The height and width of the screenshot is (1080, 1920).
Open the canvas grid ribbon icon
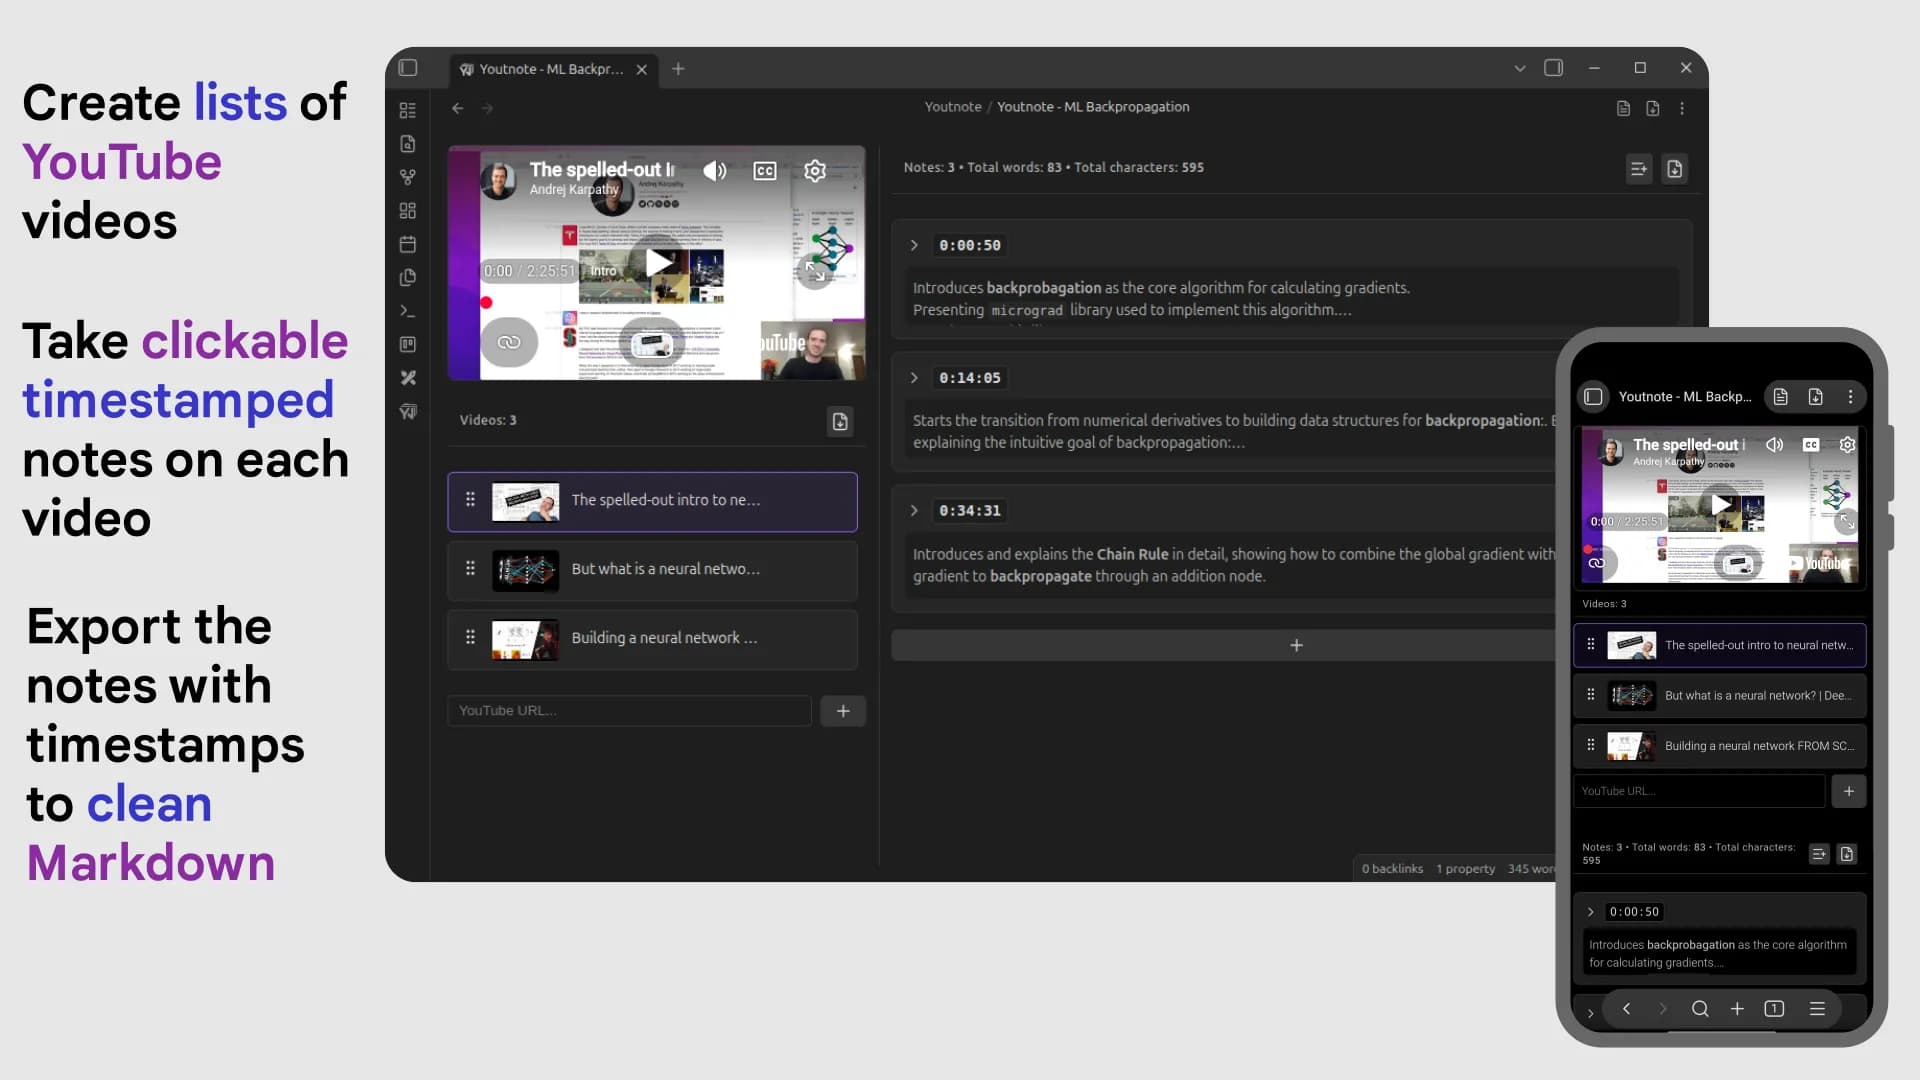pyautogui.click(x=407, y=210)
